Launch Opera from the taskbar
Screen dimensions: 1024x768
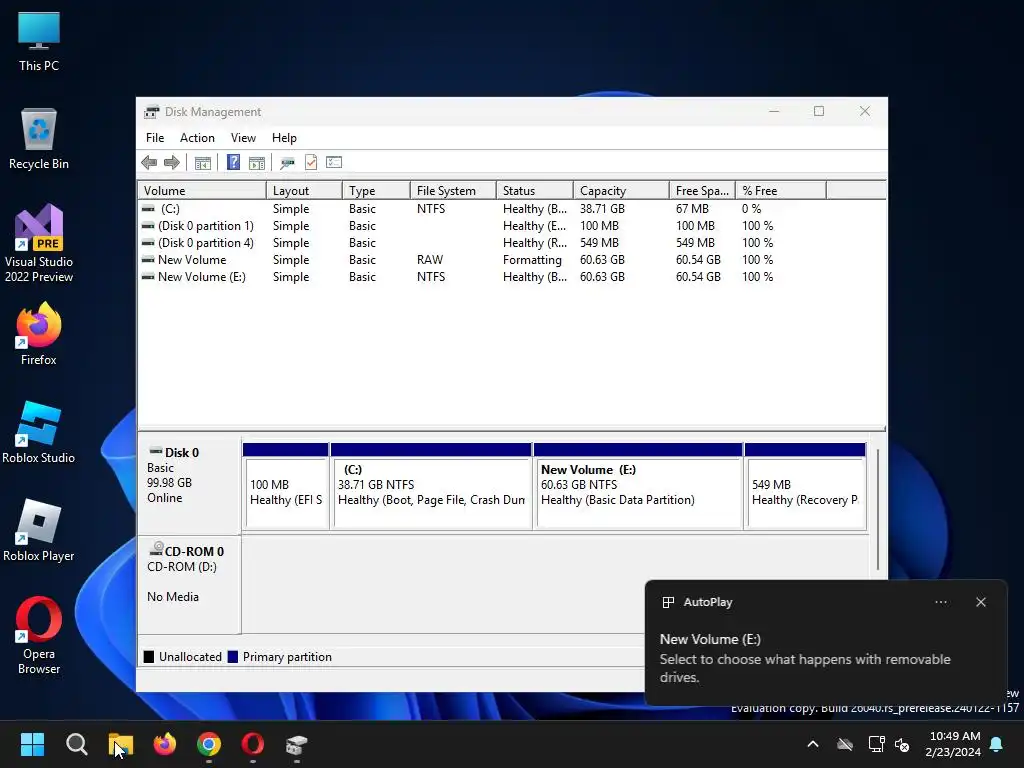click(253, 744)
